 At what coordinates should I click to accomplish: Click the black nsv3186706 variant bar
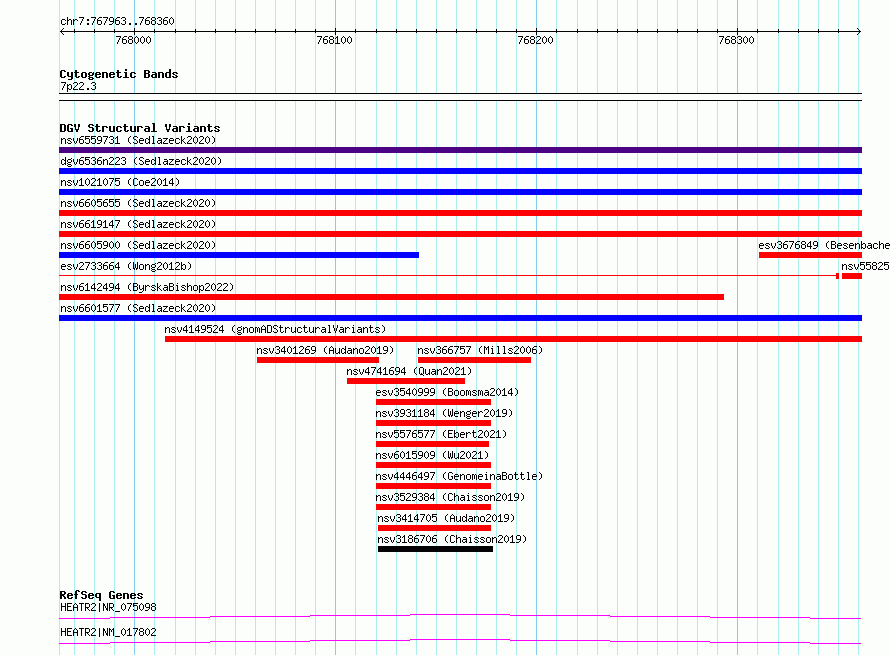coord(435,549)
